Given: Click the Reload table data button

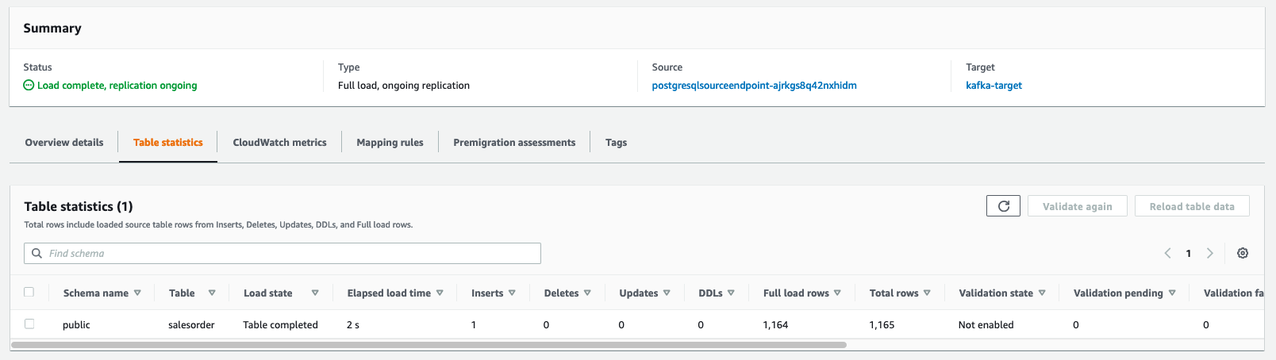Looking at the screenshot, I should tap(1192, 206).
